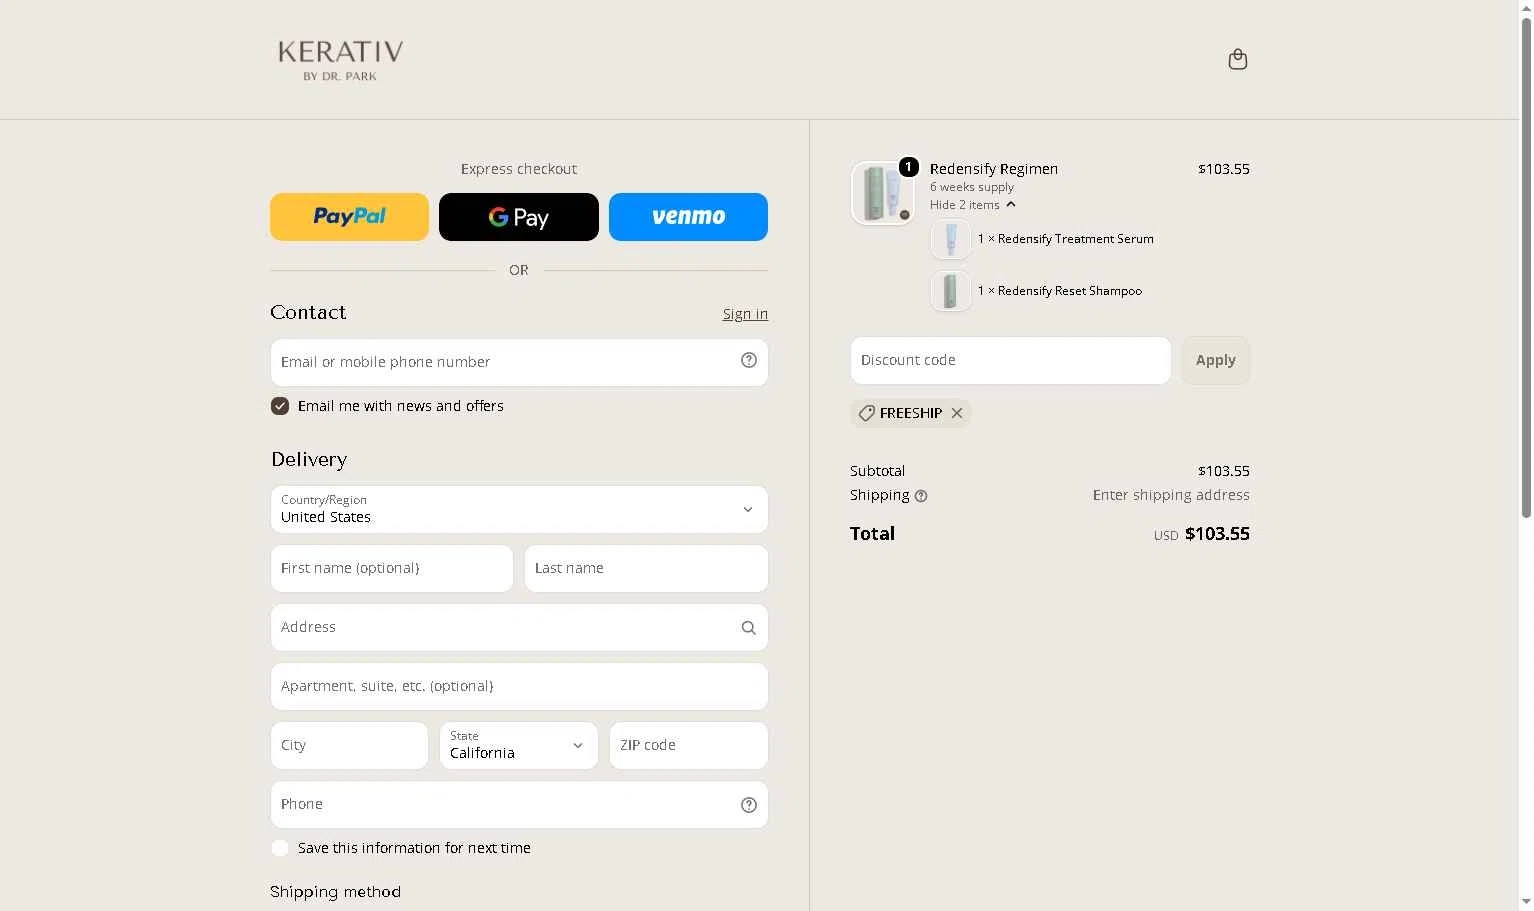Focus the Last name field
The image size is (1534, 911).
(x=646, y=568)
